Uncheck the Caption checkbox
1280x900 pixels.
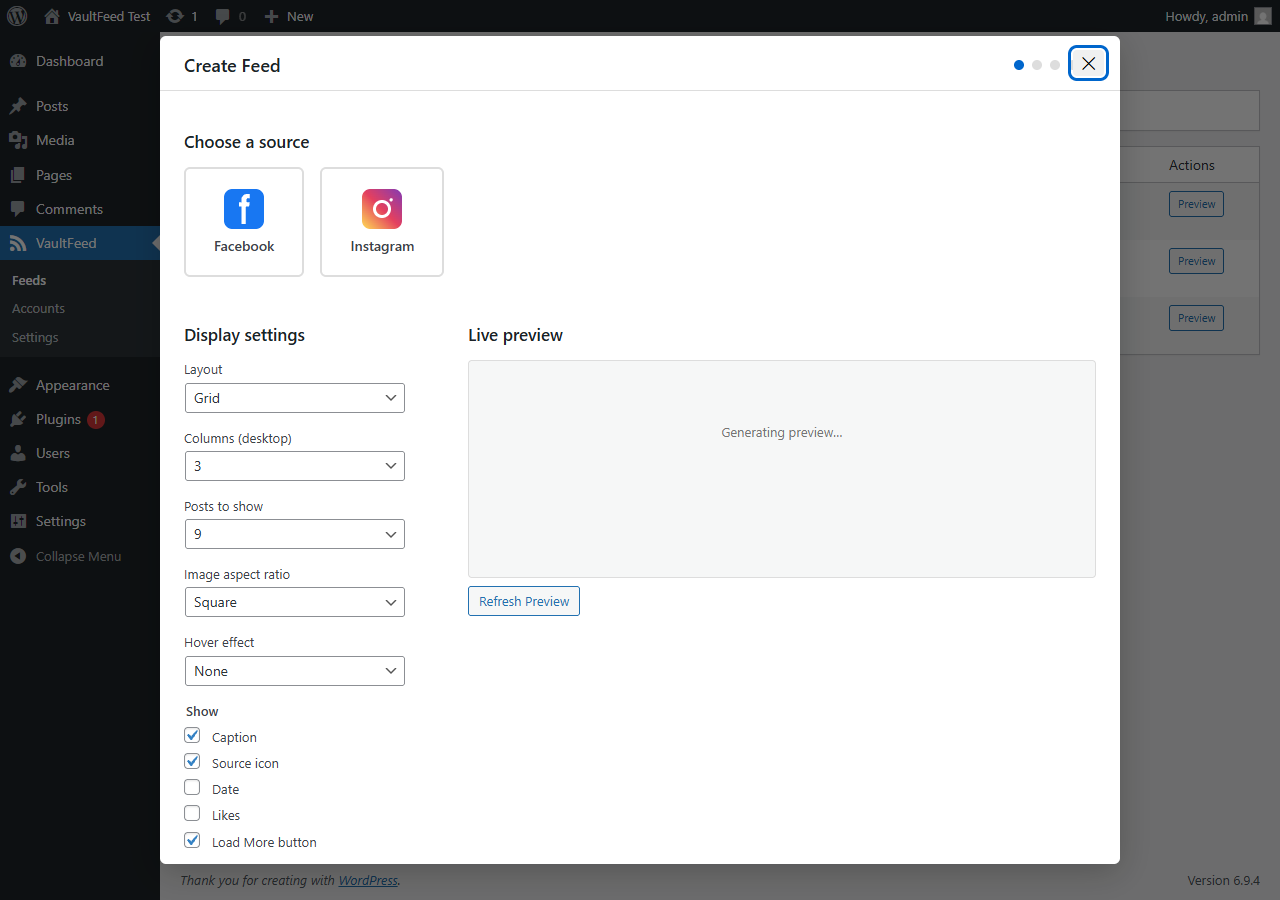(x=192, y=735)
